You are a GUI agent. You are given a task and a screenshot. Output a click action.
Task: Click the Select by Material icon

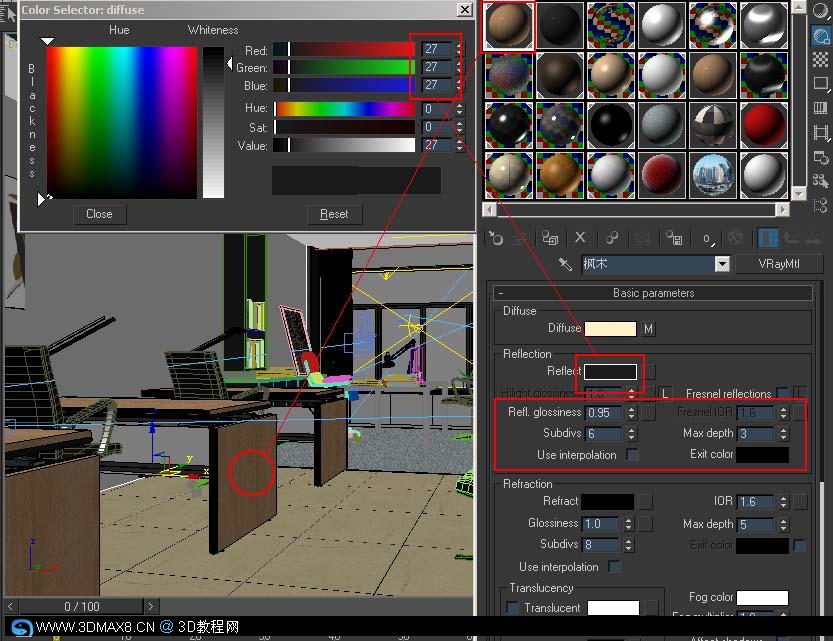(821, 181)
